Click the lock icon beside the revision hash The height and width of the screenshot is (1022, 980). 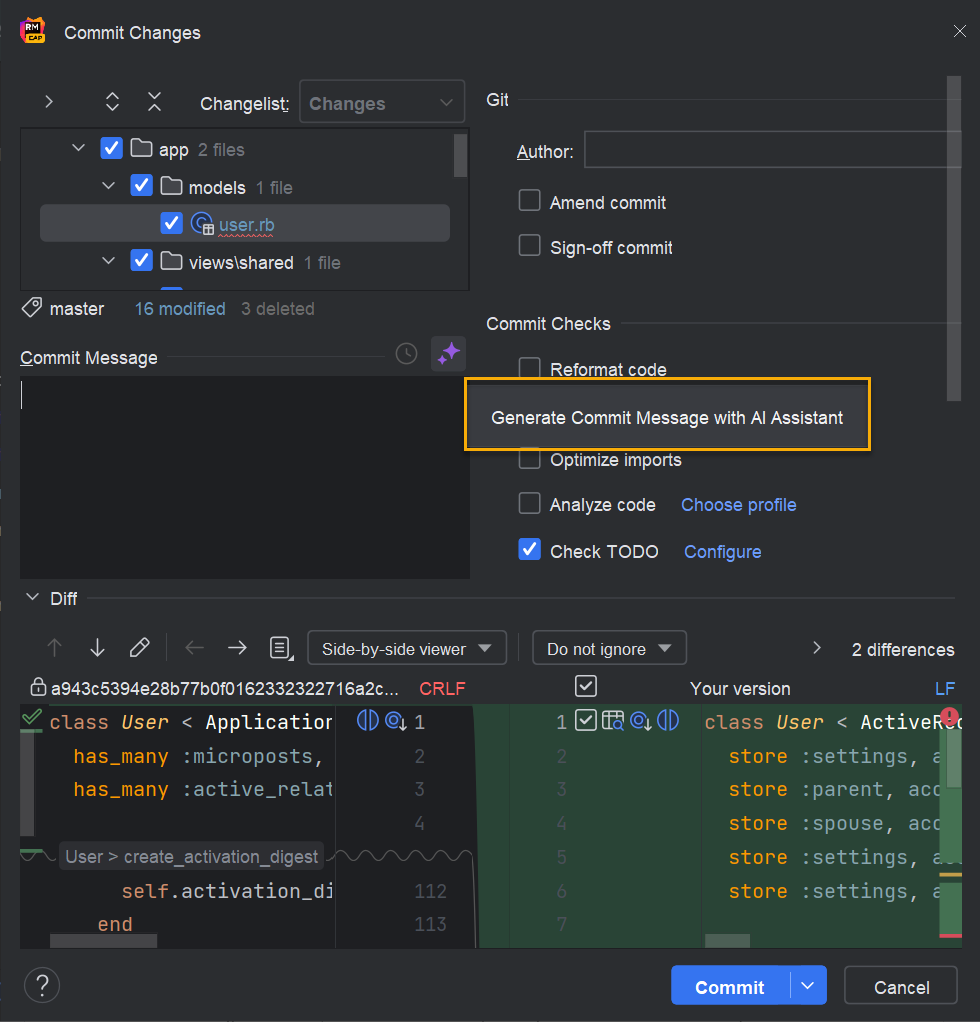coord(38,687)
